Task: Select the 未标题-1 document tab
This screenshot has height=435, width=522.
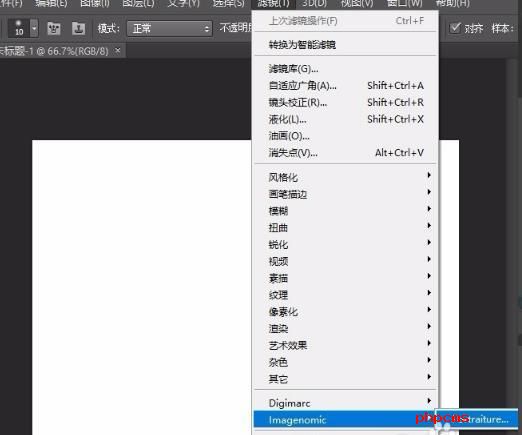Action: point(54,51)
